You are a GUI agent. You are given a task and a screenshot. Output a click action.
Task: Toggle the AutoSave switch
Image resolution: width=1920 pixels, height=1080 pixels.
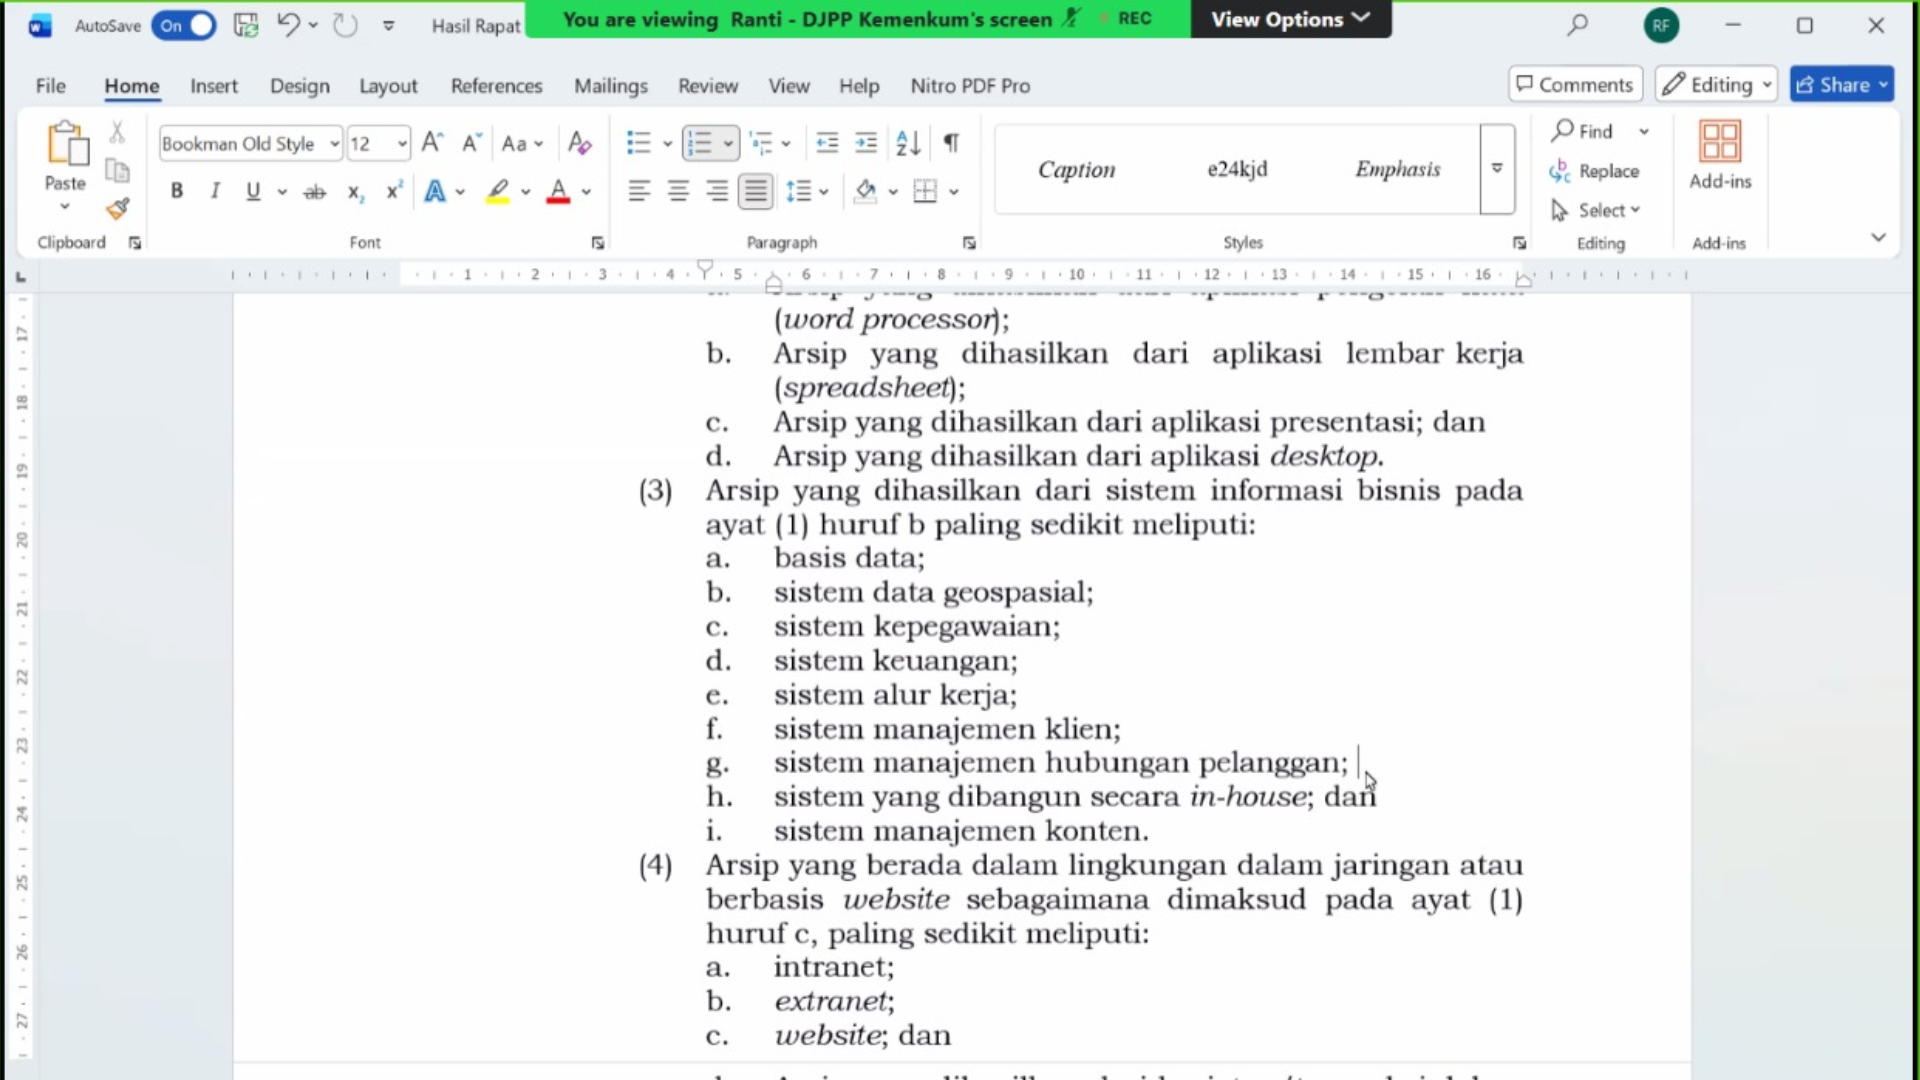184,26
